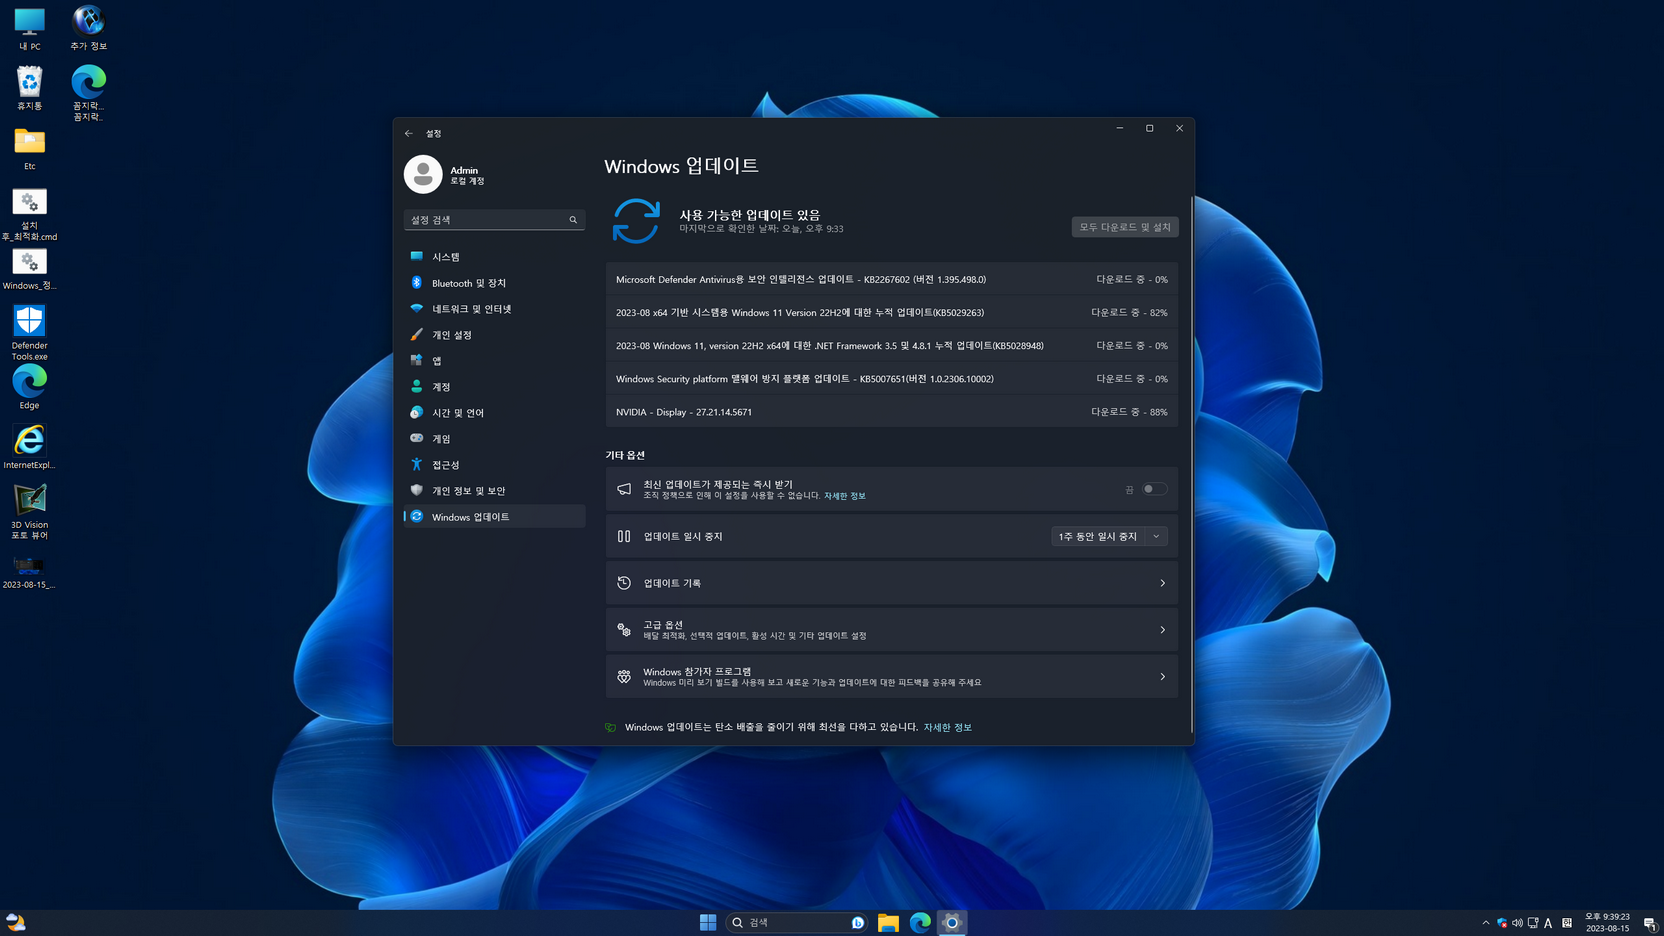
Task: Select Windows 업데이트 in sidebar
Action: tap(494, 517)
